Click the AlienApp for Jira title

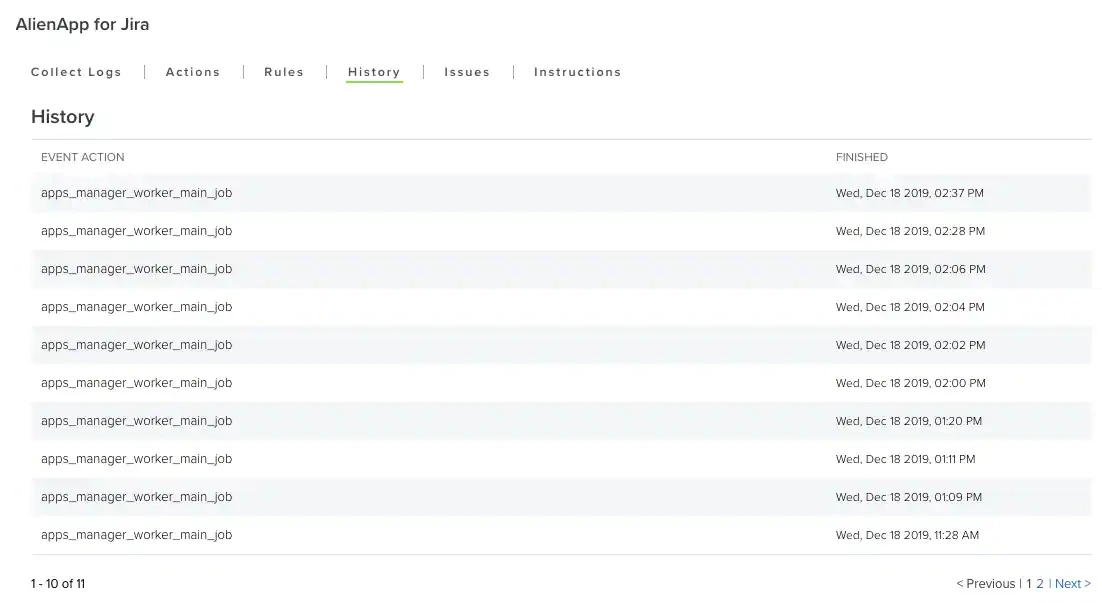click(82, 24)
